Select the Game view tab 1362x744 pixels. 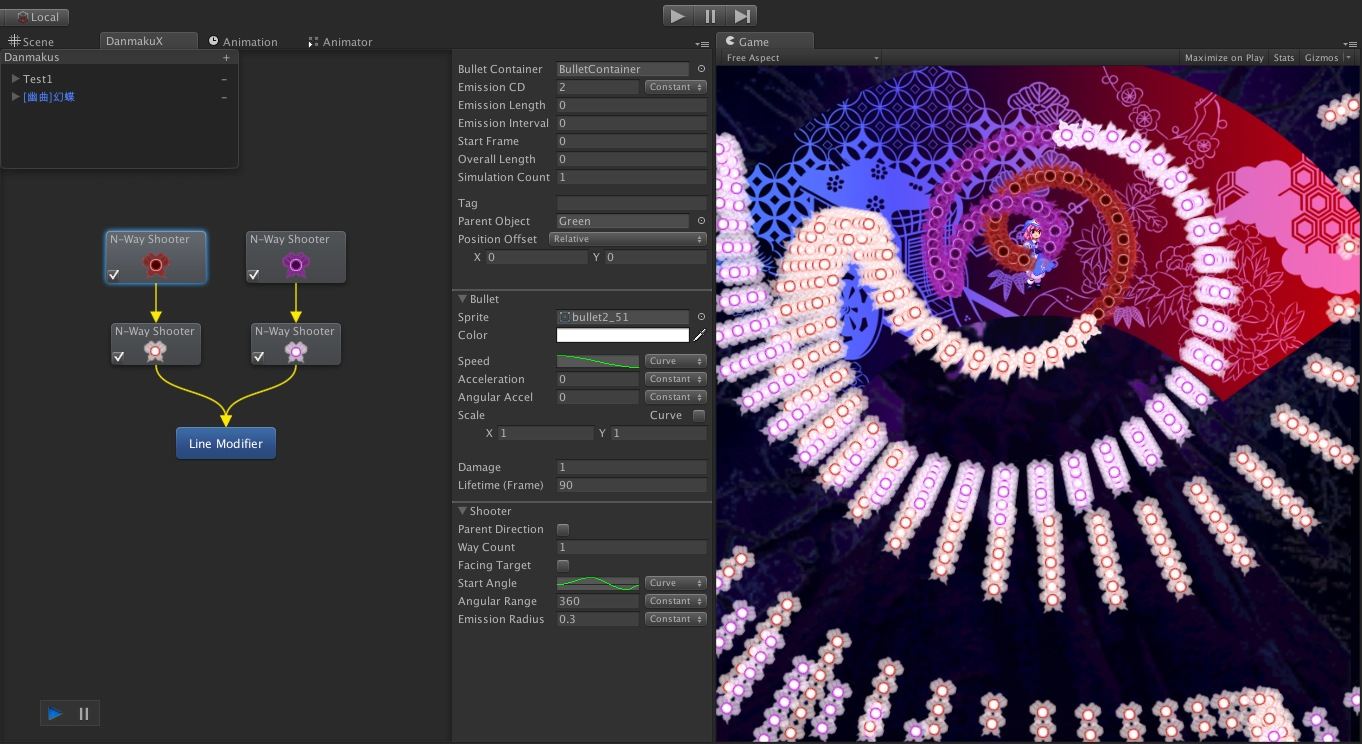click(765, 41)
